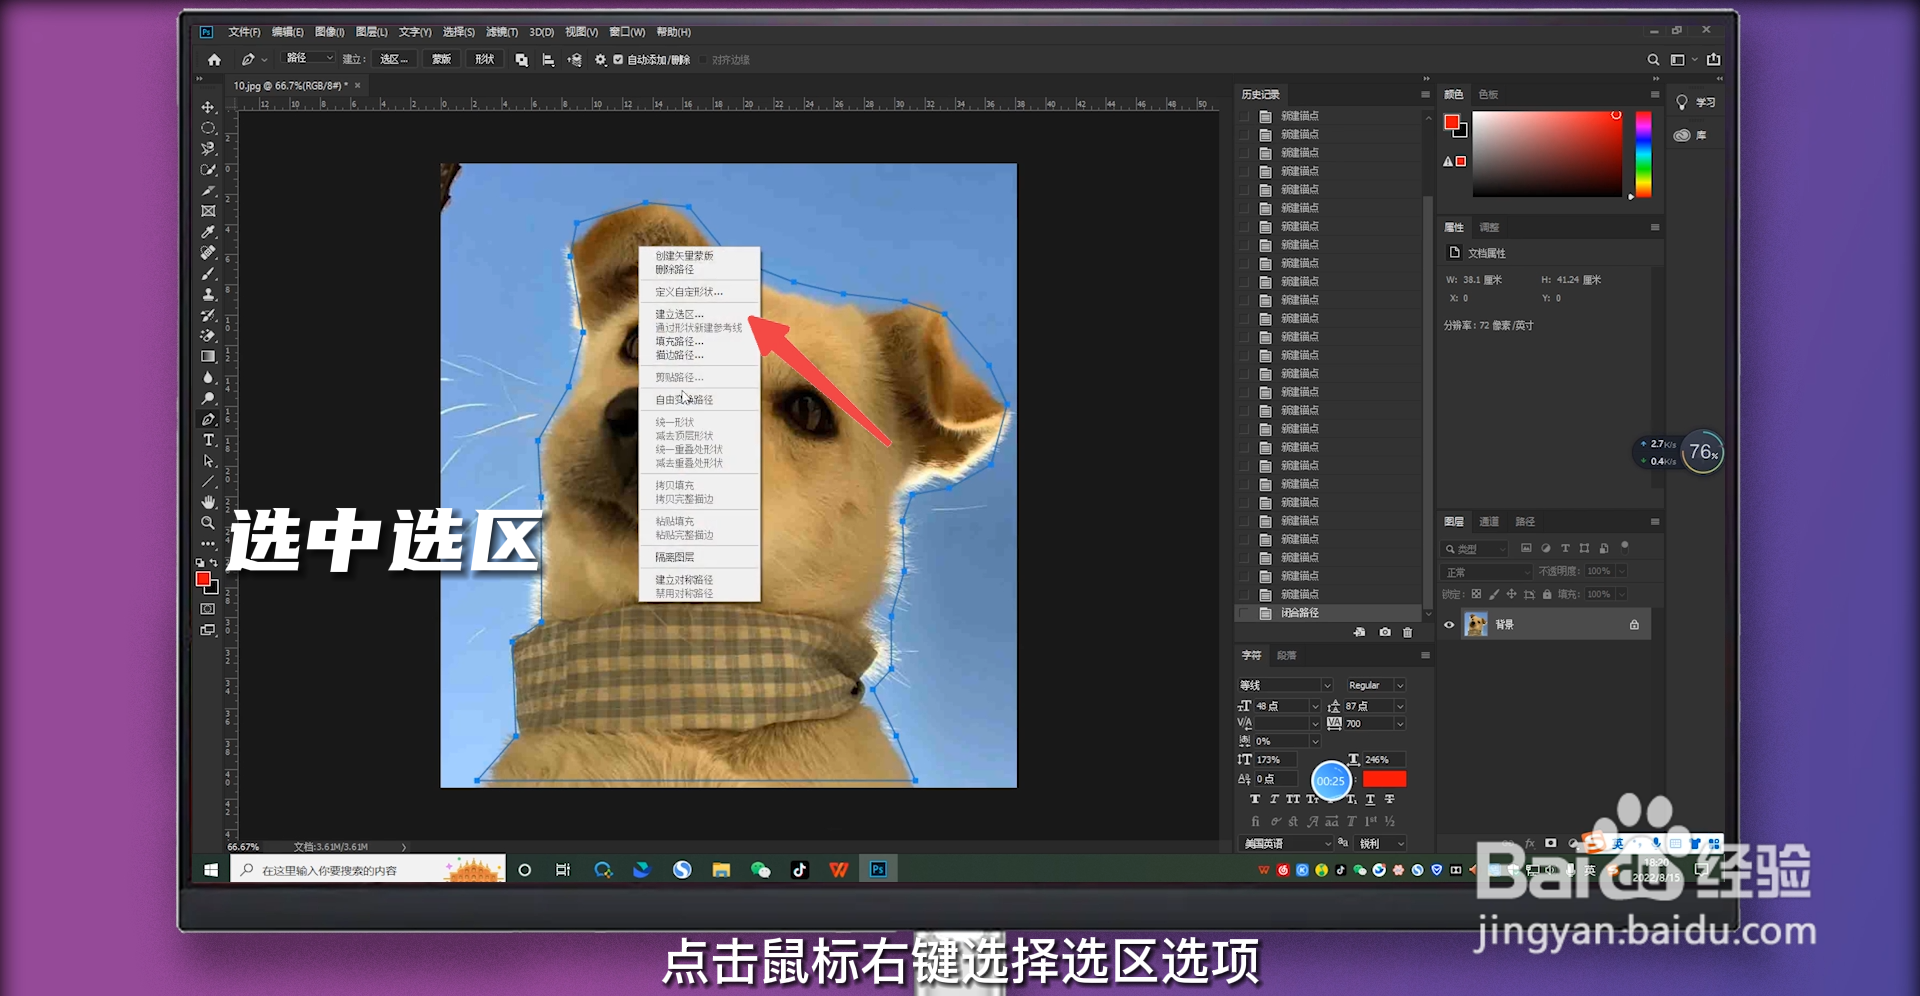Select the Eyedropper tool in the toolbox
The image size is (1920, 996).
pyautogui.click(x=208, y=232)
